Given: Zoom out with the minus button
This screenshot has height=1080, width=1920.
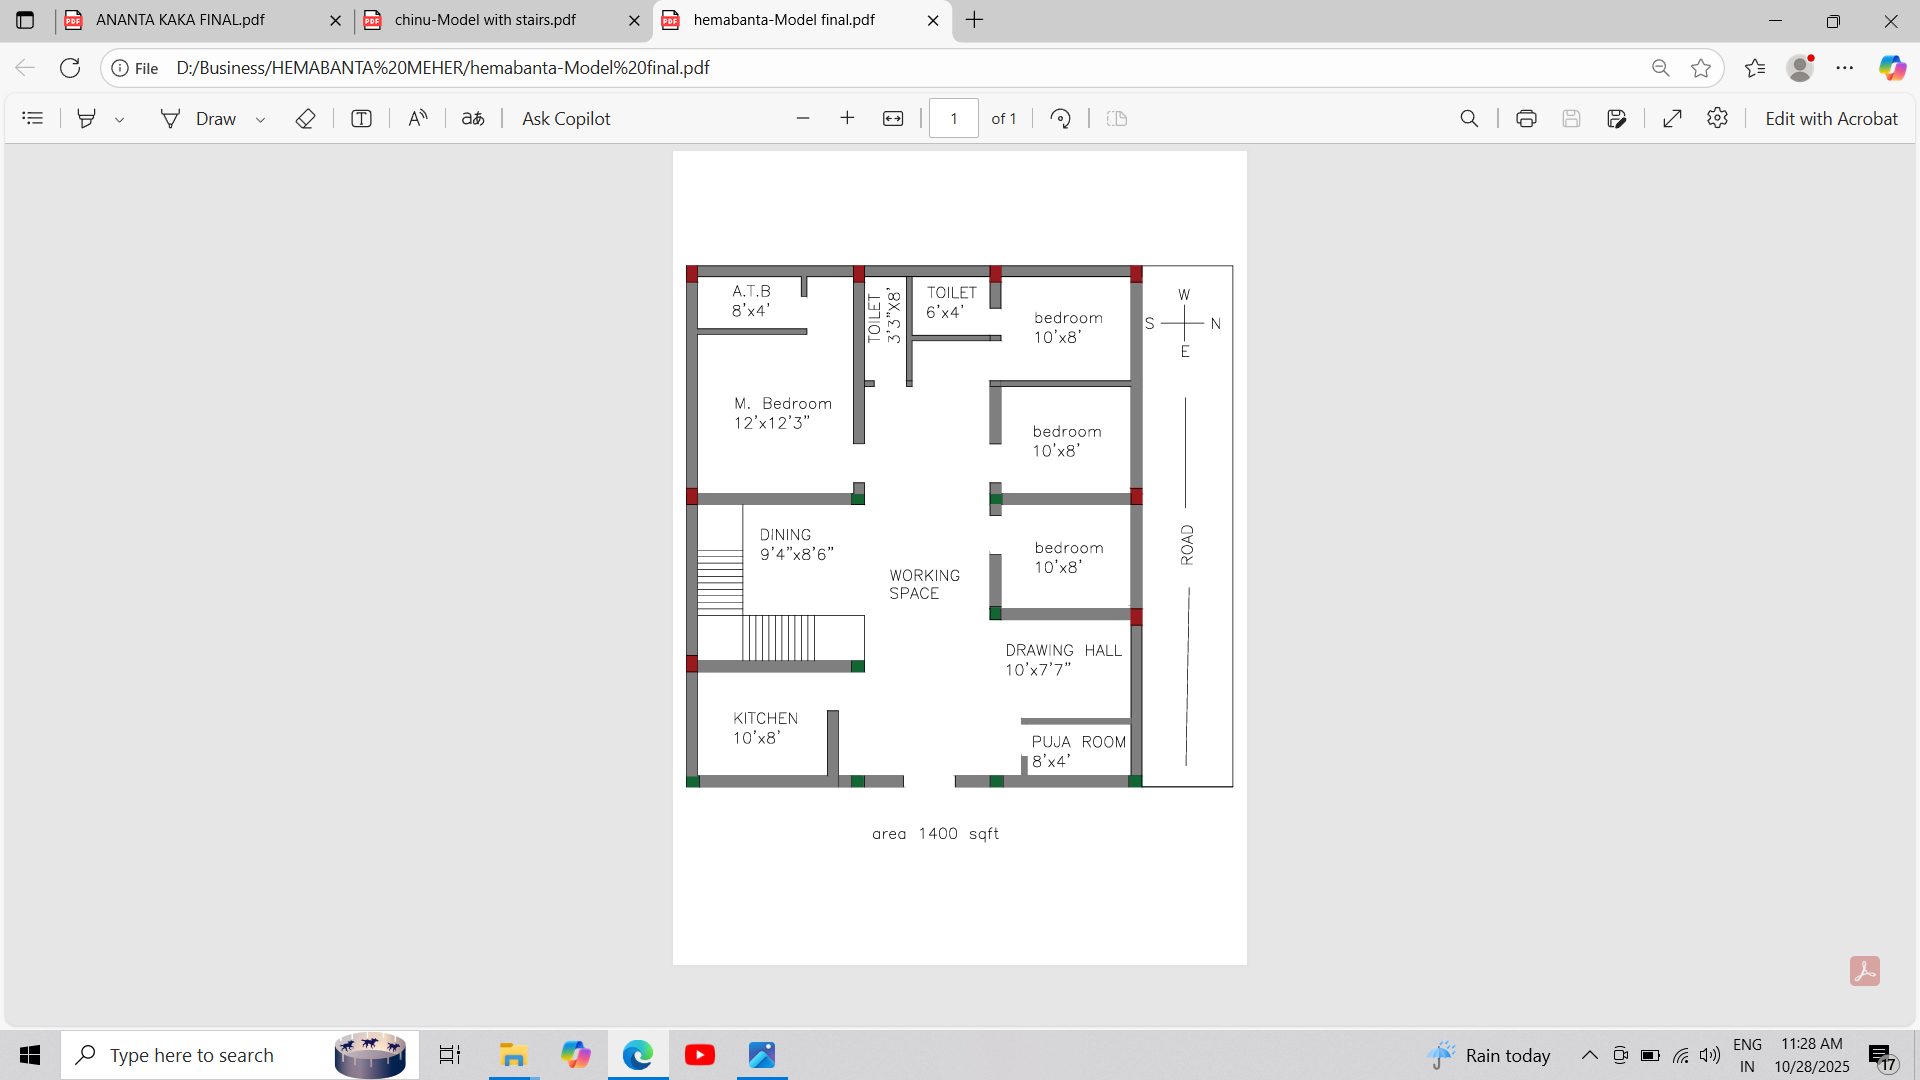Looking at the screenshot, I should (803, 118).
